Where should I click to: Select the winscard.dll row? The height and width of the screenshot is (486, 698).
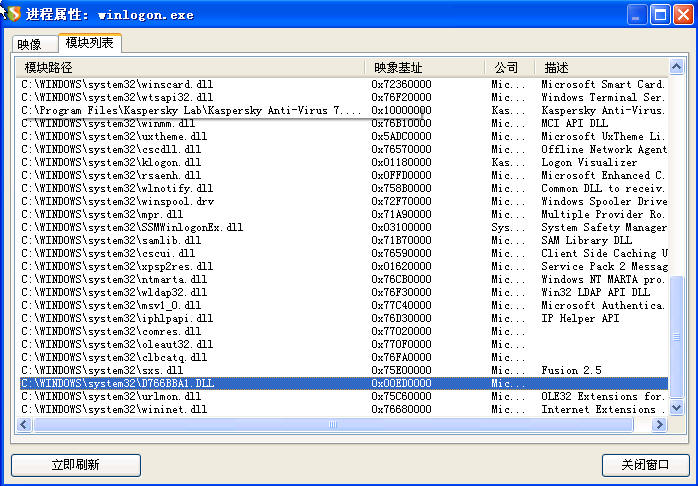(344, 84)
